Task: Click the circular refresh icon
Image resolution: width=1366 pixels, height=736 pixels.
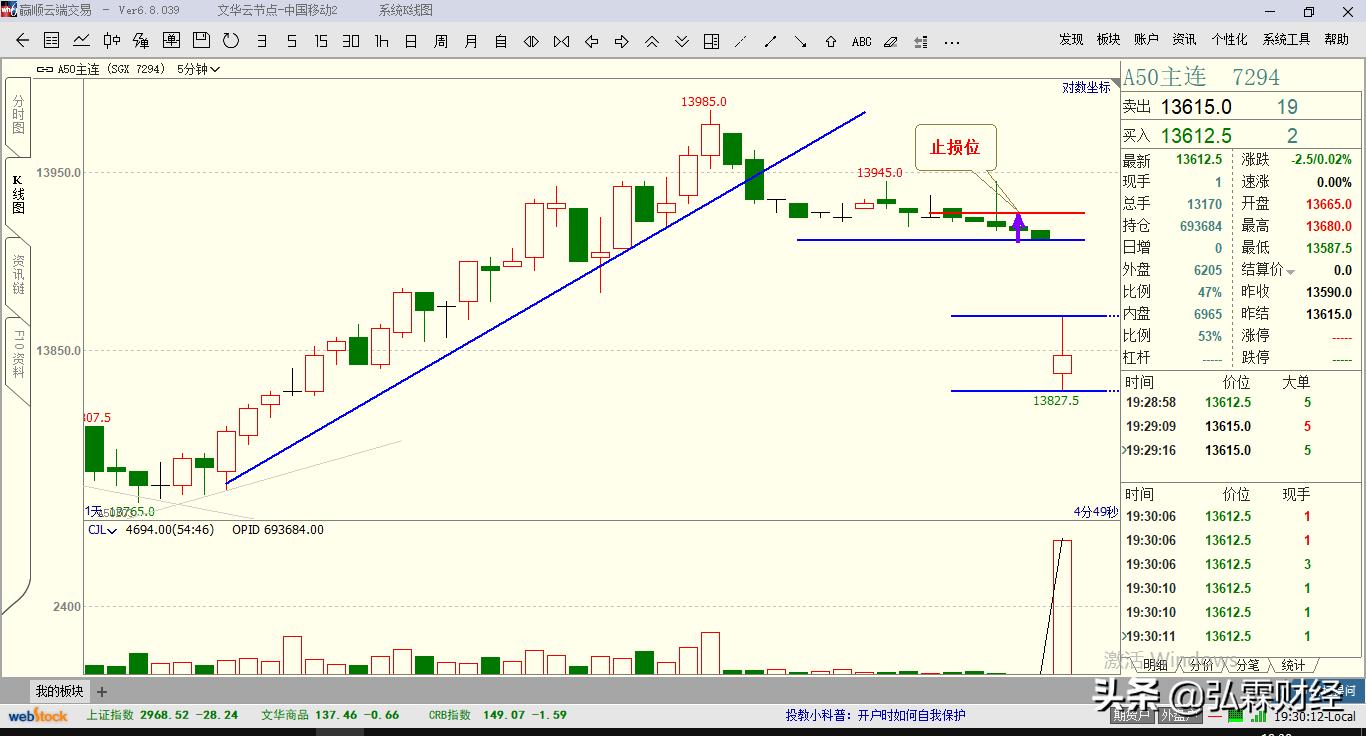Action: pos(231,41)
